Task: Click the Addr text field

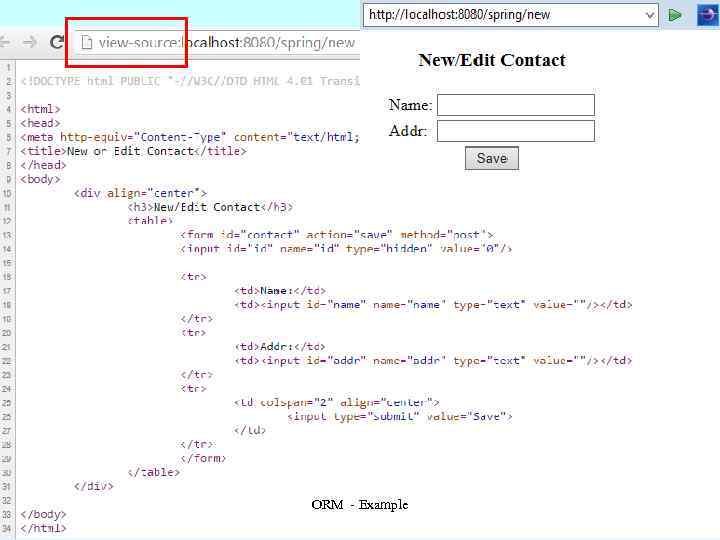Action: 516,131
